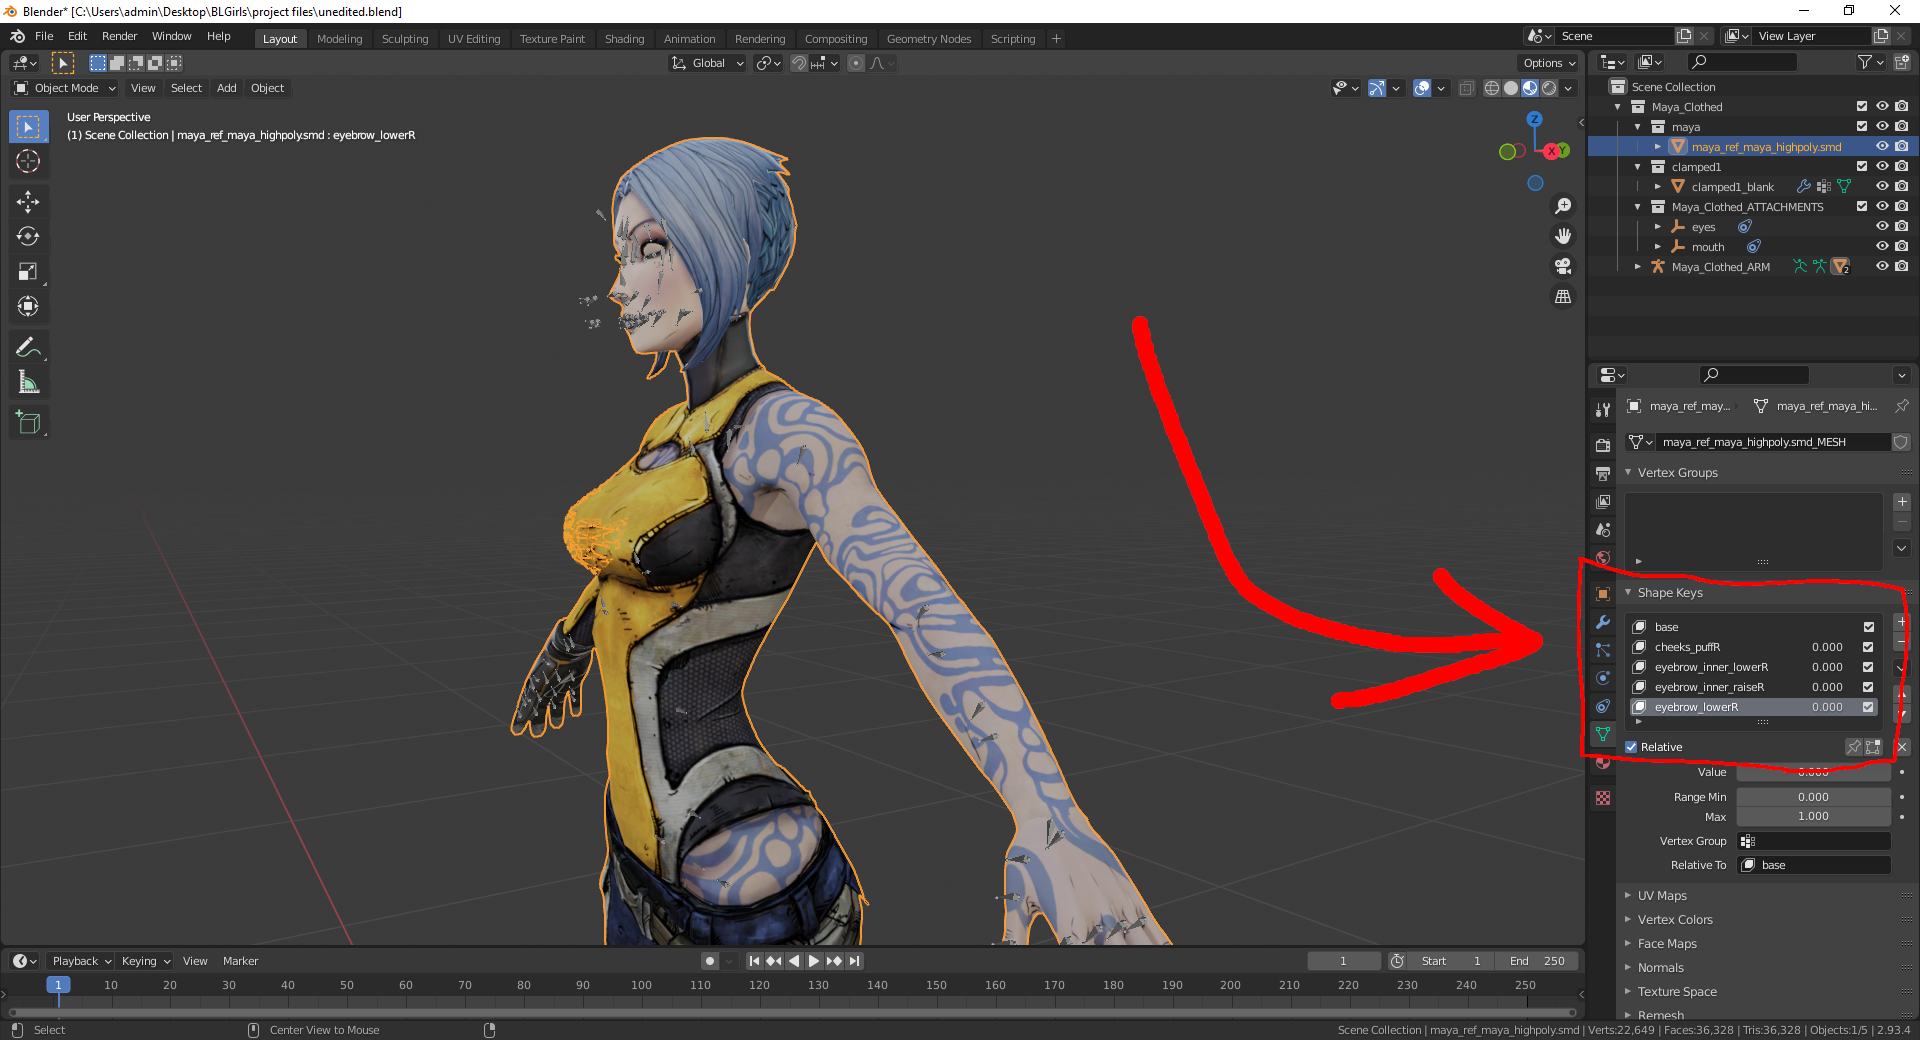Switch perspective/orthographic grid icon

[1563, 296]
